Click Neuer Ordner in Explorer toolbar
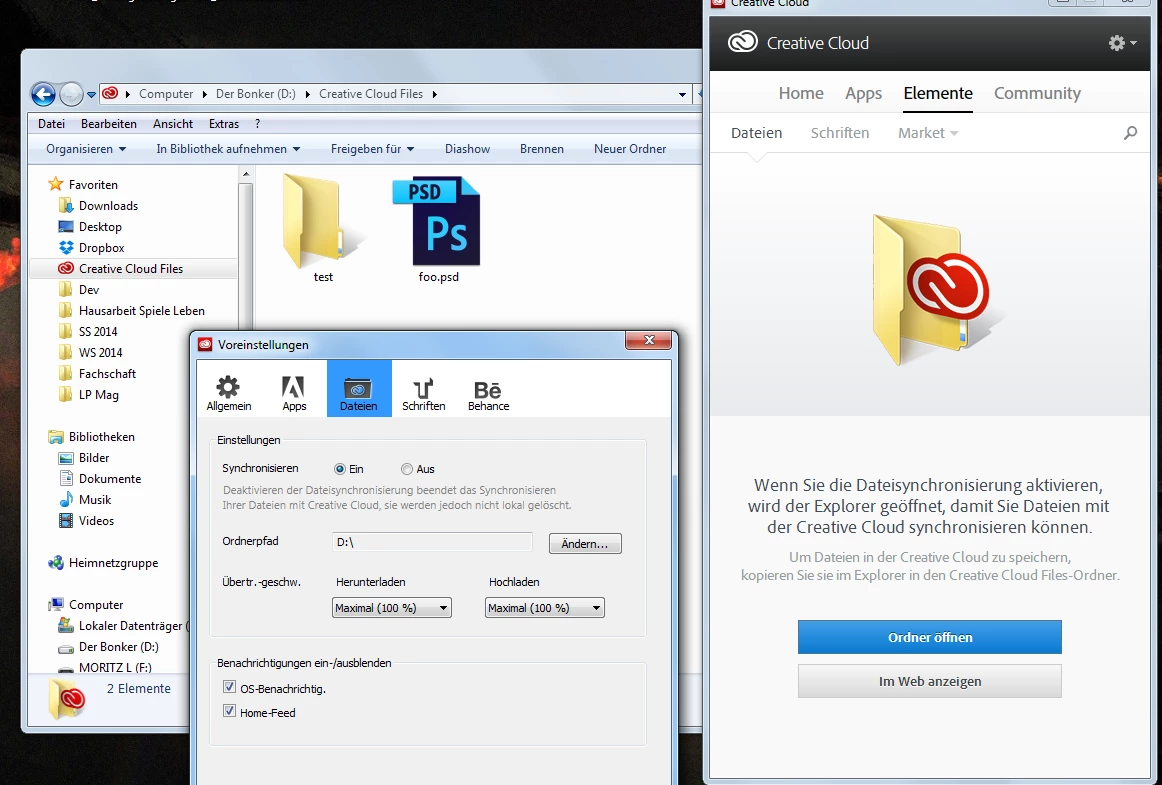1162x785 pixels. 630,149
